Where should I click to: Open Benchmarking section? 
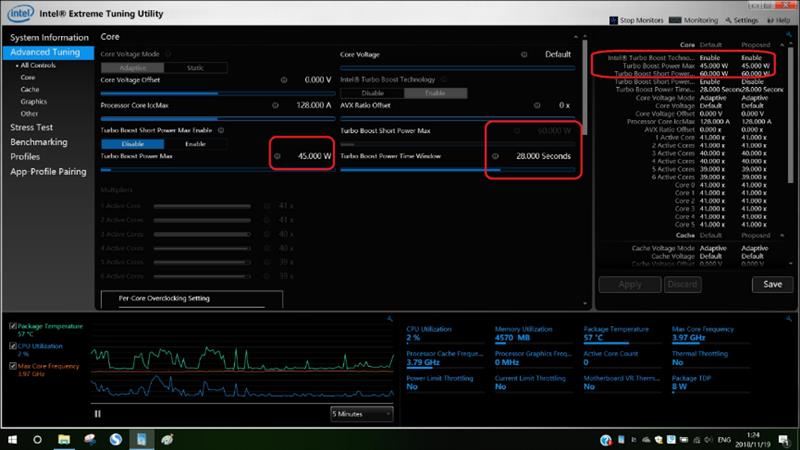[39, 142]
